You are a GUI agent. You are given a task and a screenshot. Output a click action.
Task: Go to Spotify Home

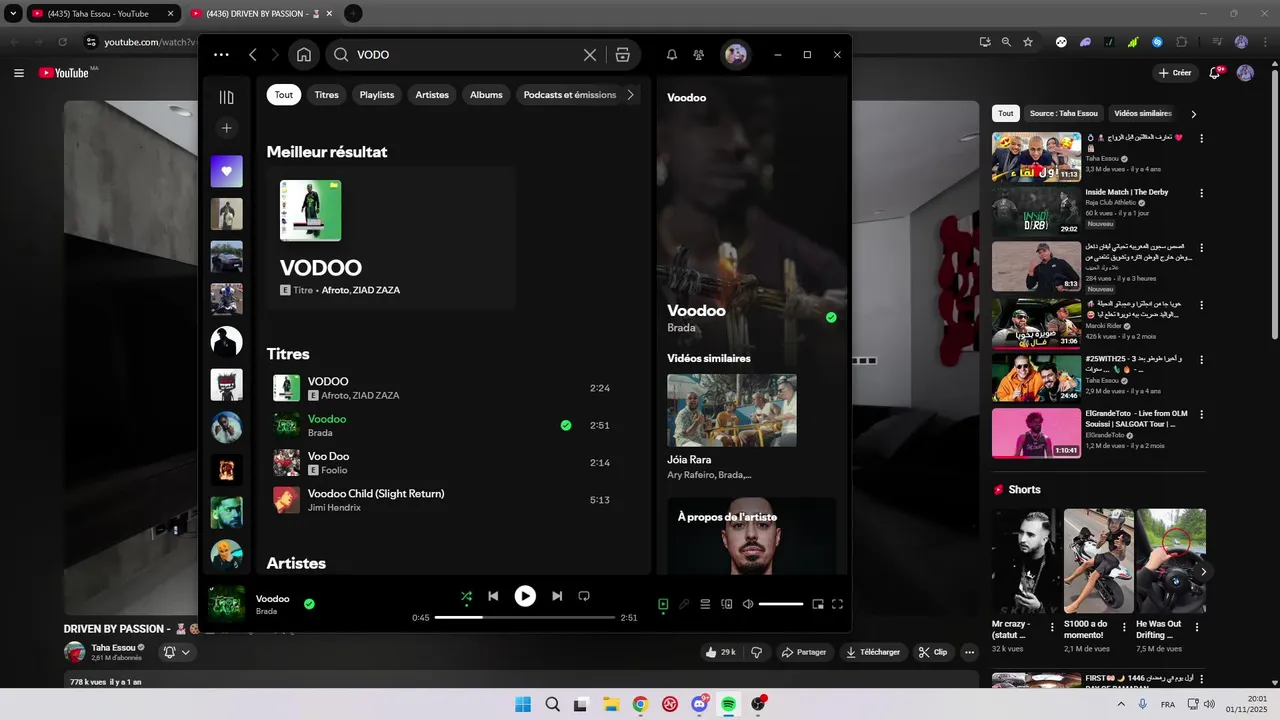click(304, 55)
